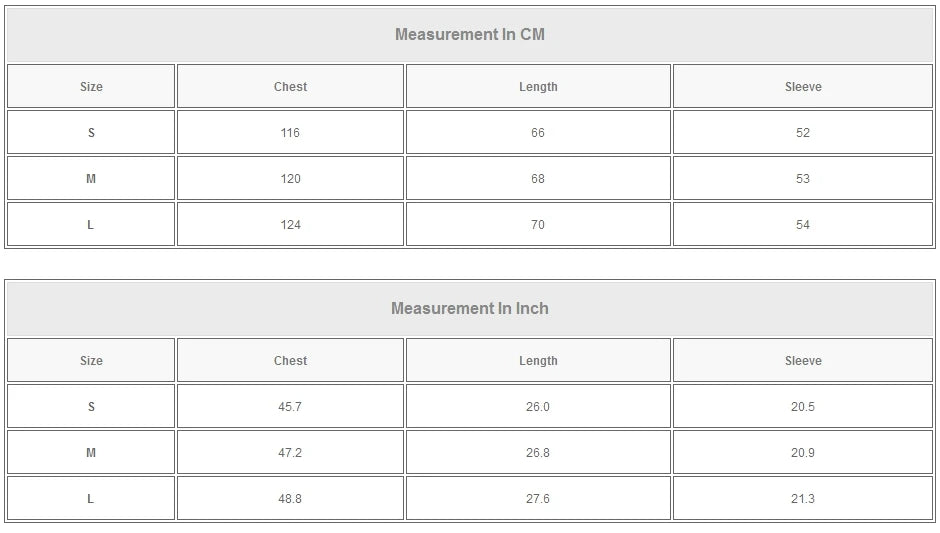Screen dimensions: 940x533
Task: Select the chest value 124 cell
Action: (290, 225)
